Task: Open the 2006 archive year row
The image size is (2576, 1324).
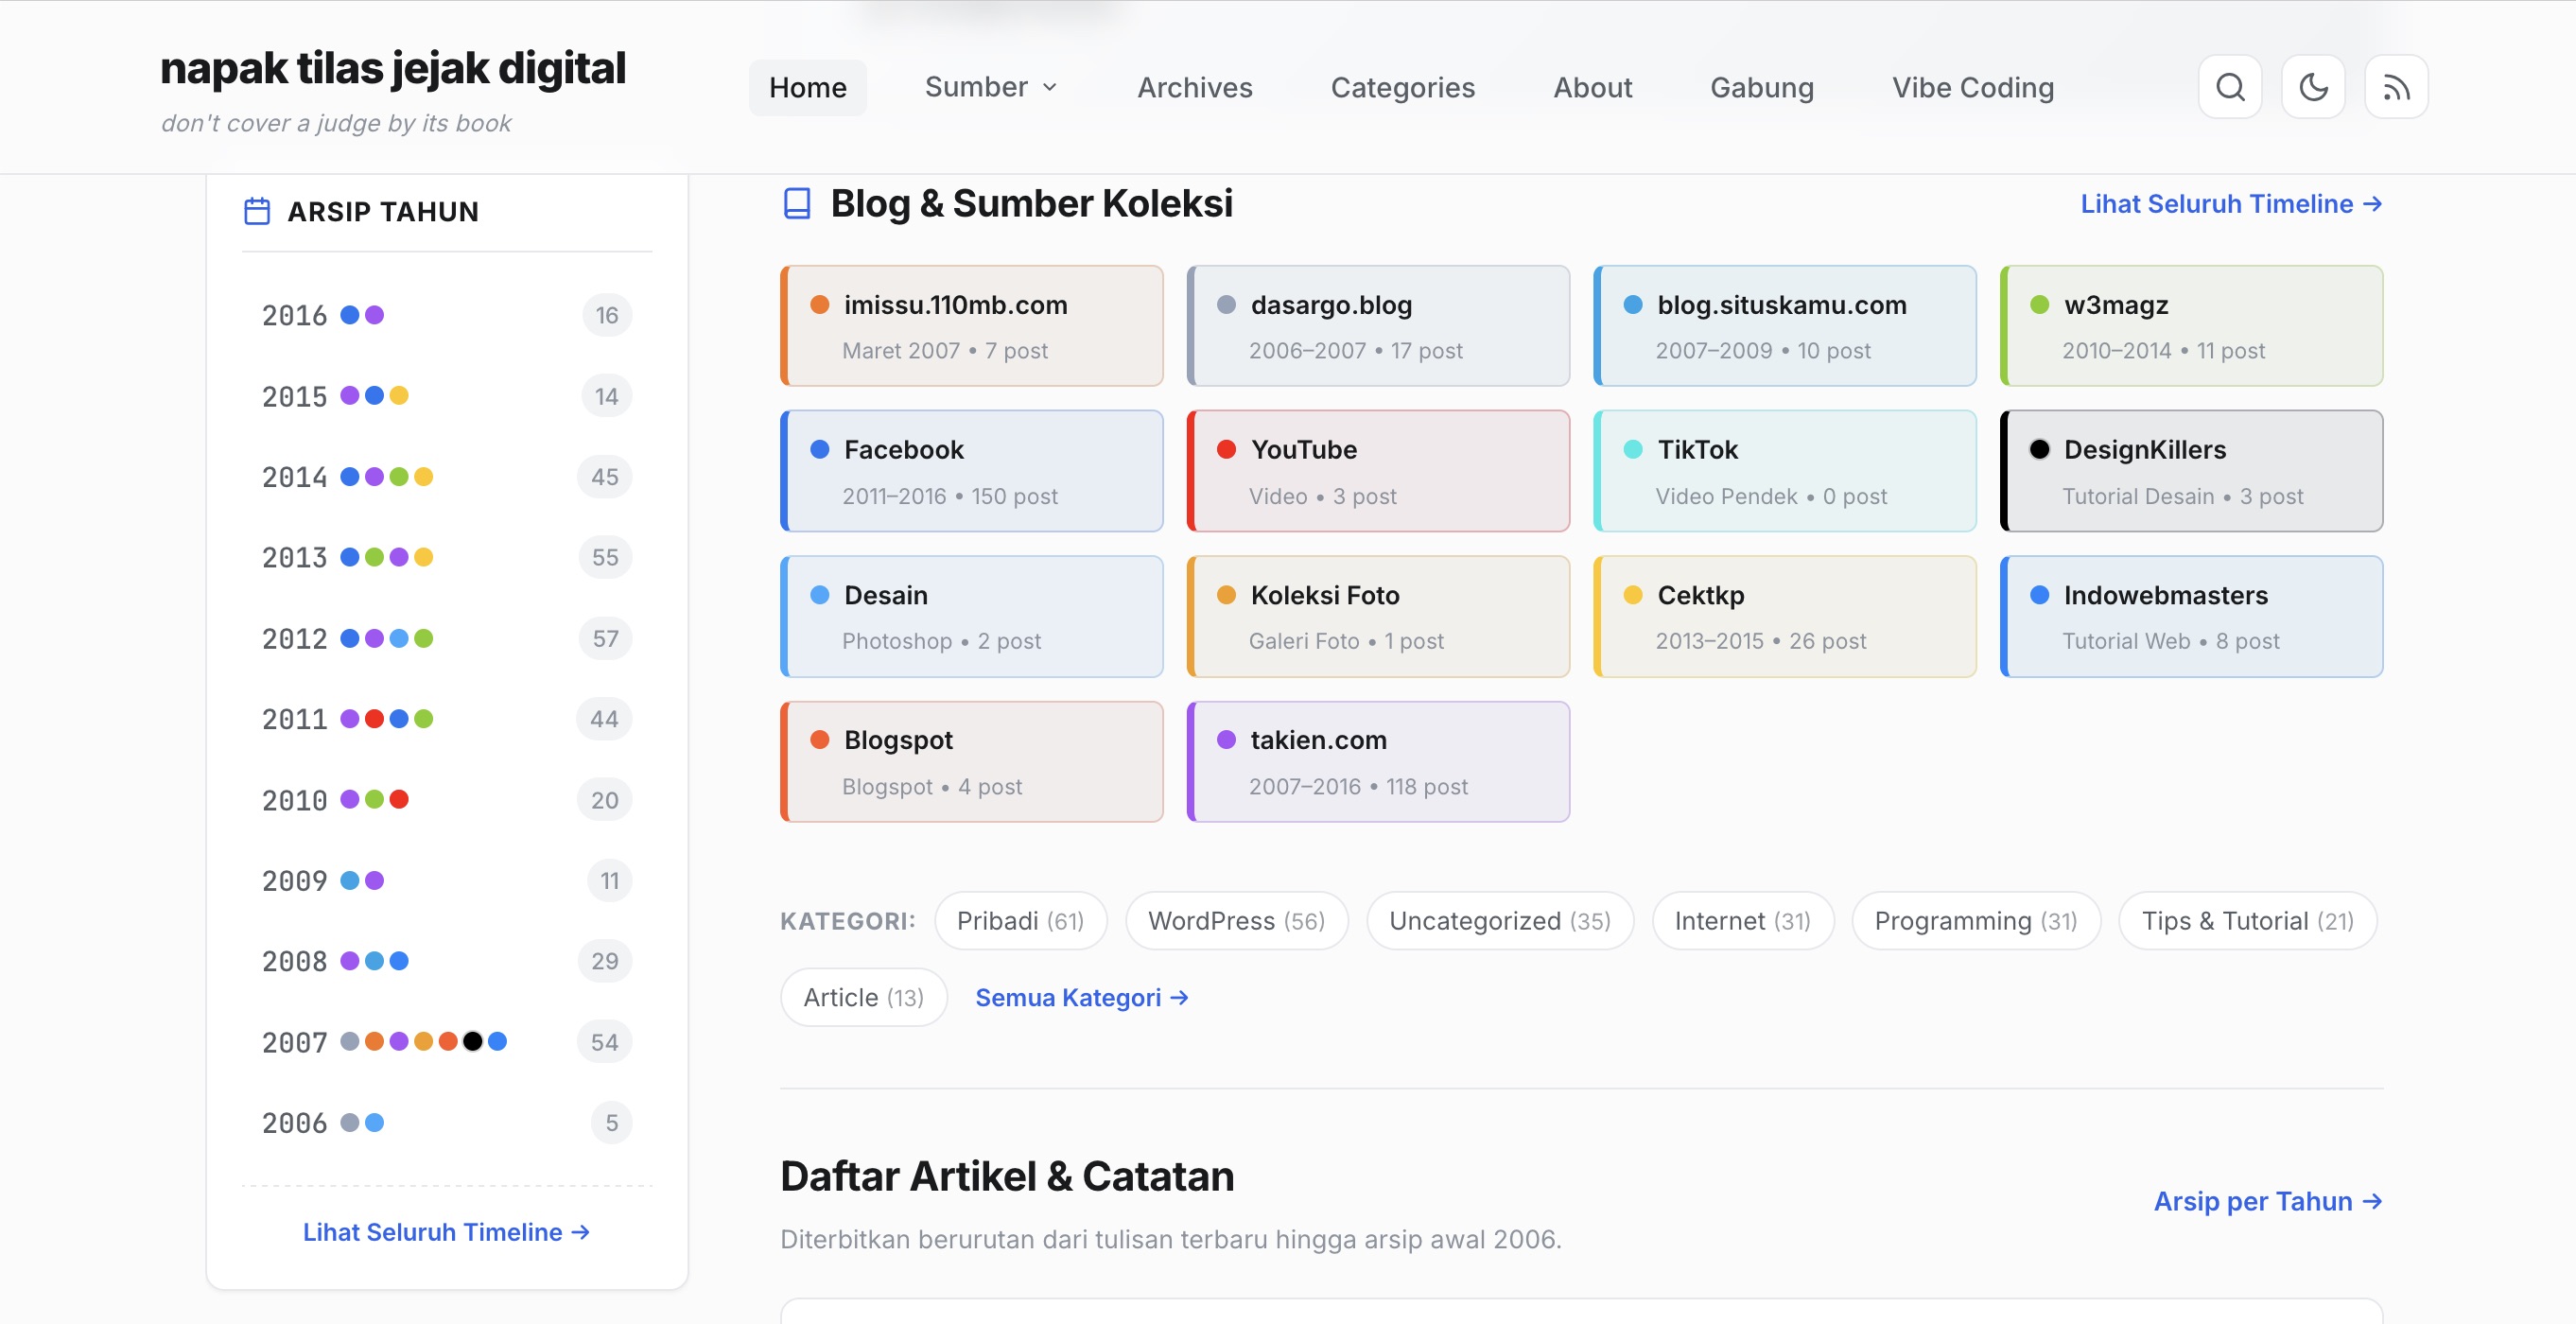Action: click(447, 1123)
